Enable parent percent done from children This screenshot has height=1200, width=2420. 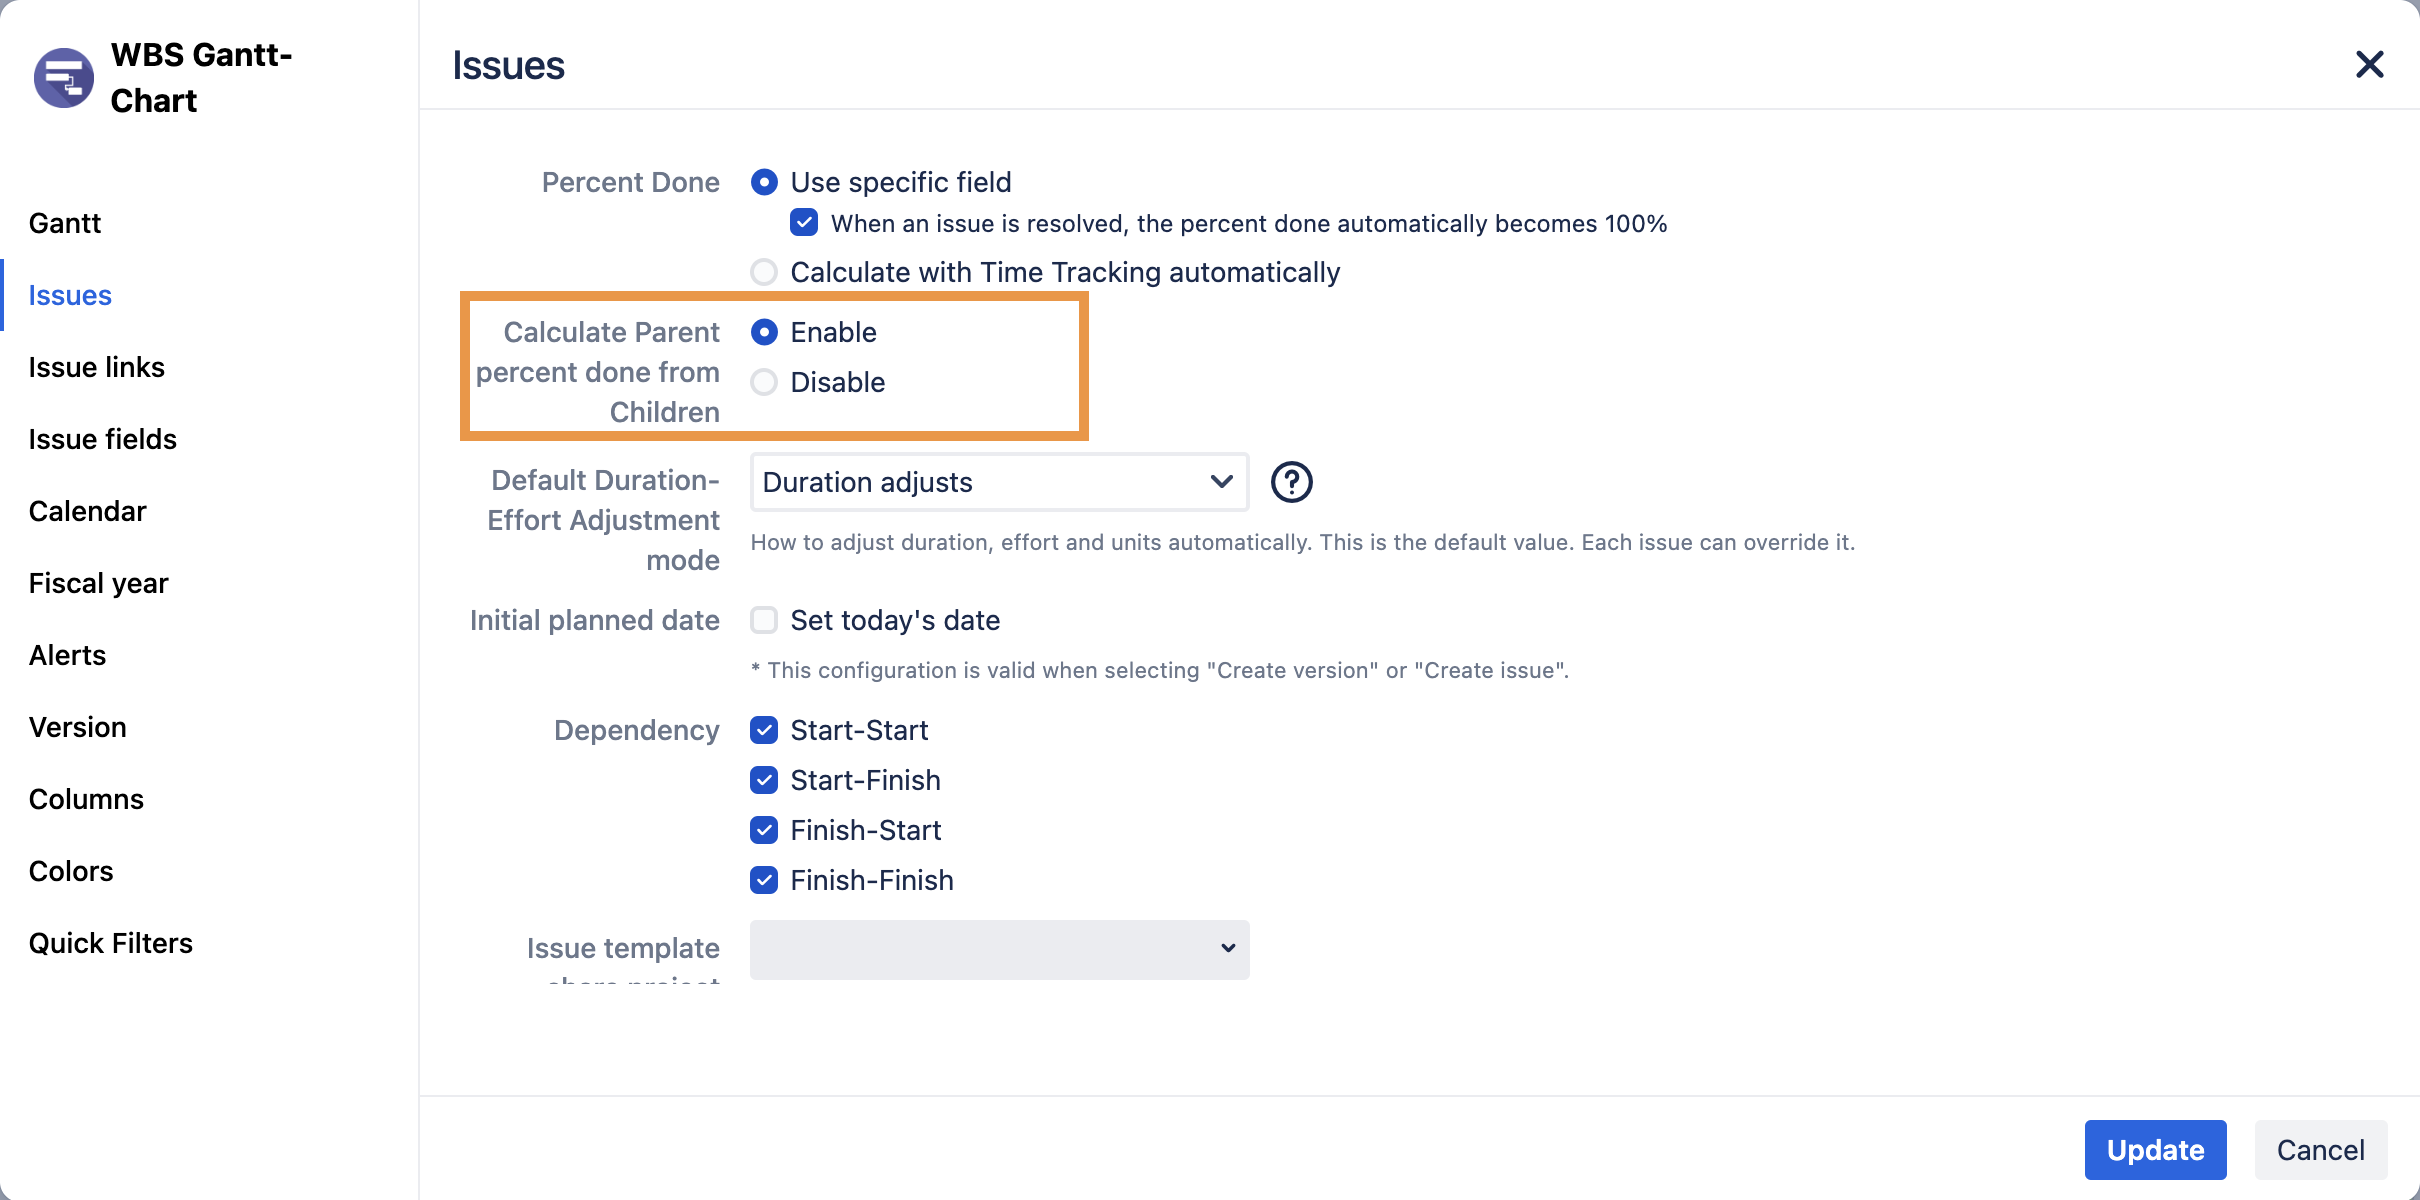click(x=764, y=332)
